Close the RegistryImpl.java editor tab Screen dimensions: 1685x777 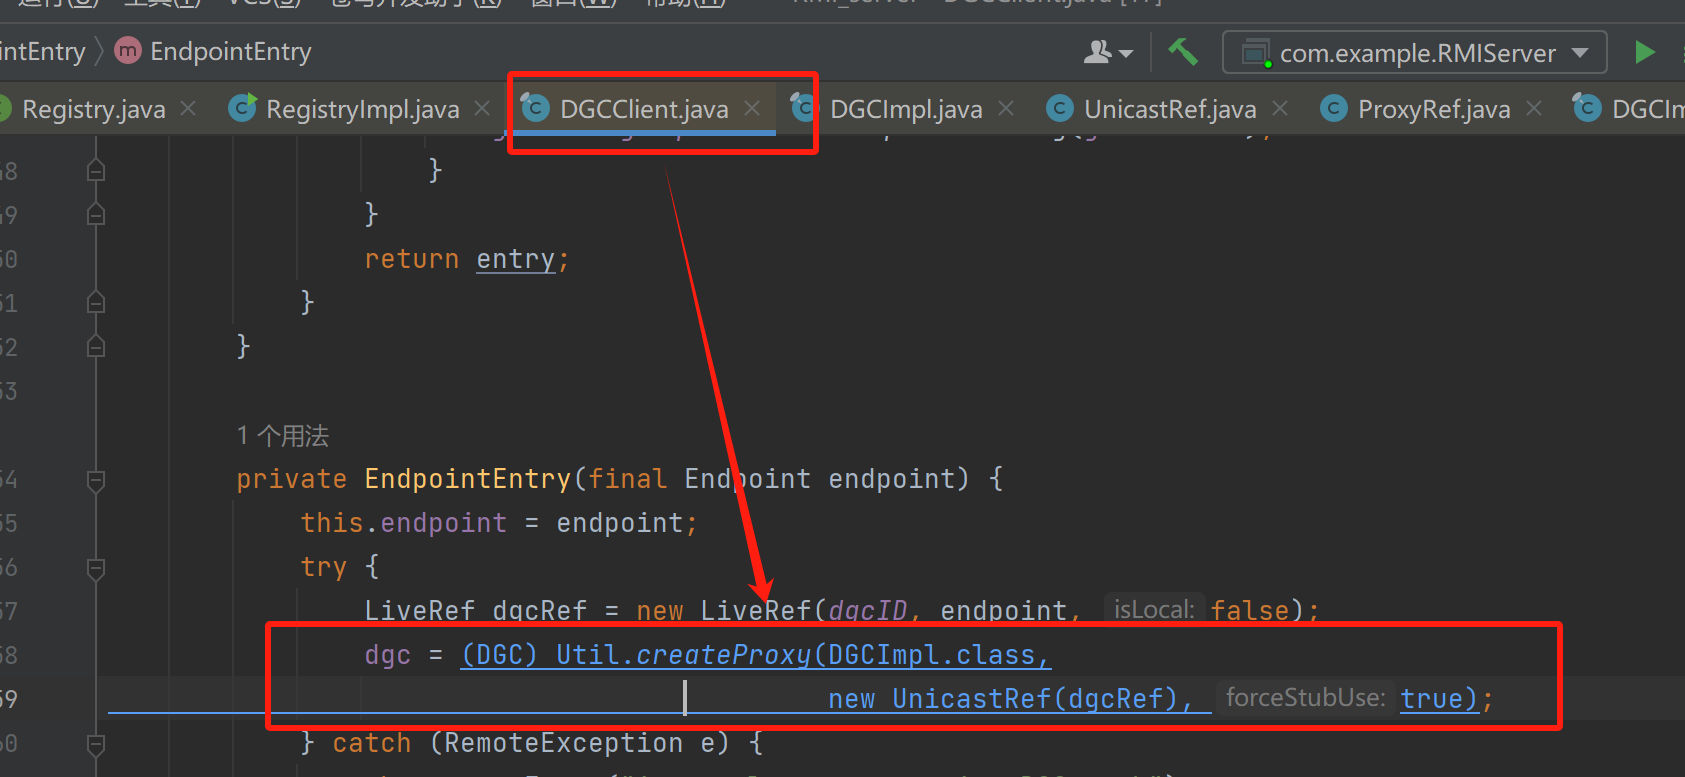[x=482, y=108]
